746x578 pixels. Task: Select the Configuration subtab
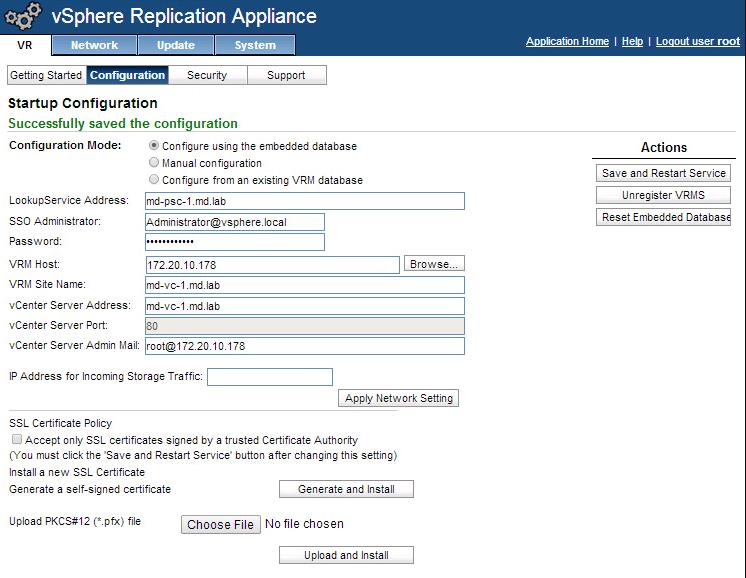(127, 75)
